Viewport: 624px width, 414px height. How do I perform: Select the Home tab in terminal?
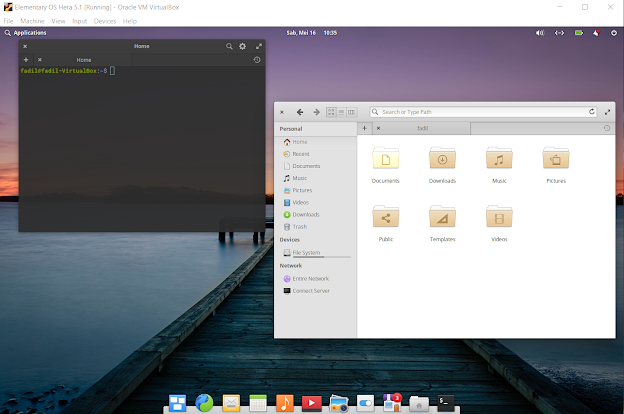[84, 60]
